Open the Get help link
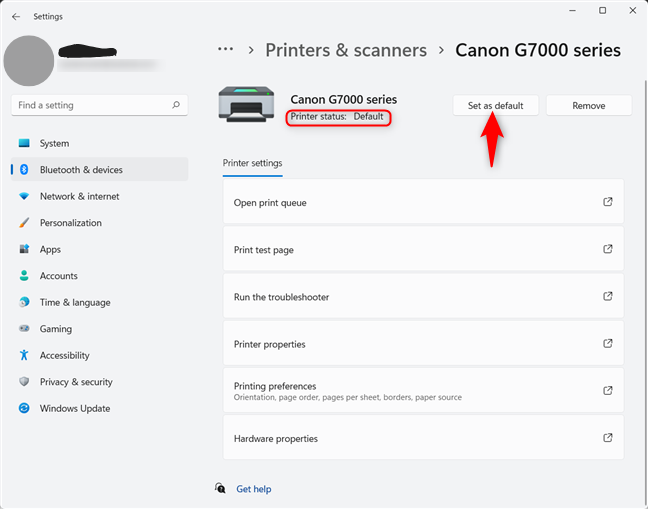The height and width of the screenshot is (509, 648). click(254, 489)
